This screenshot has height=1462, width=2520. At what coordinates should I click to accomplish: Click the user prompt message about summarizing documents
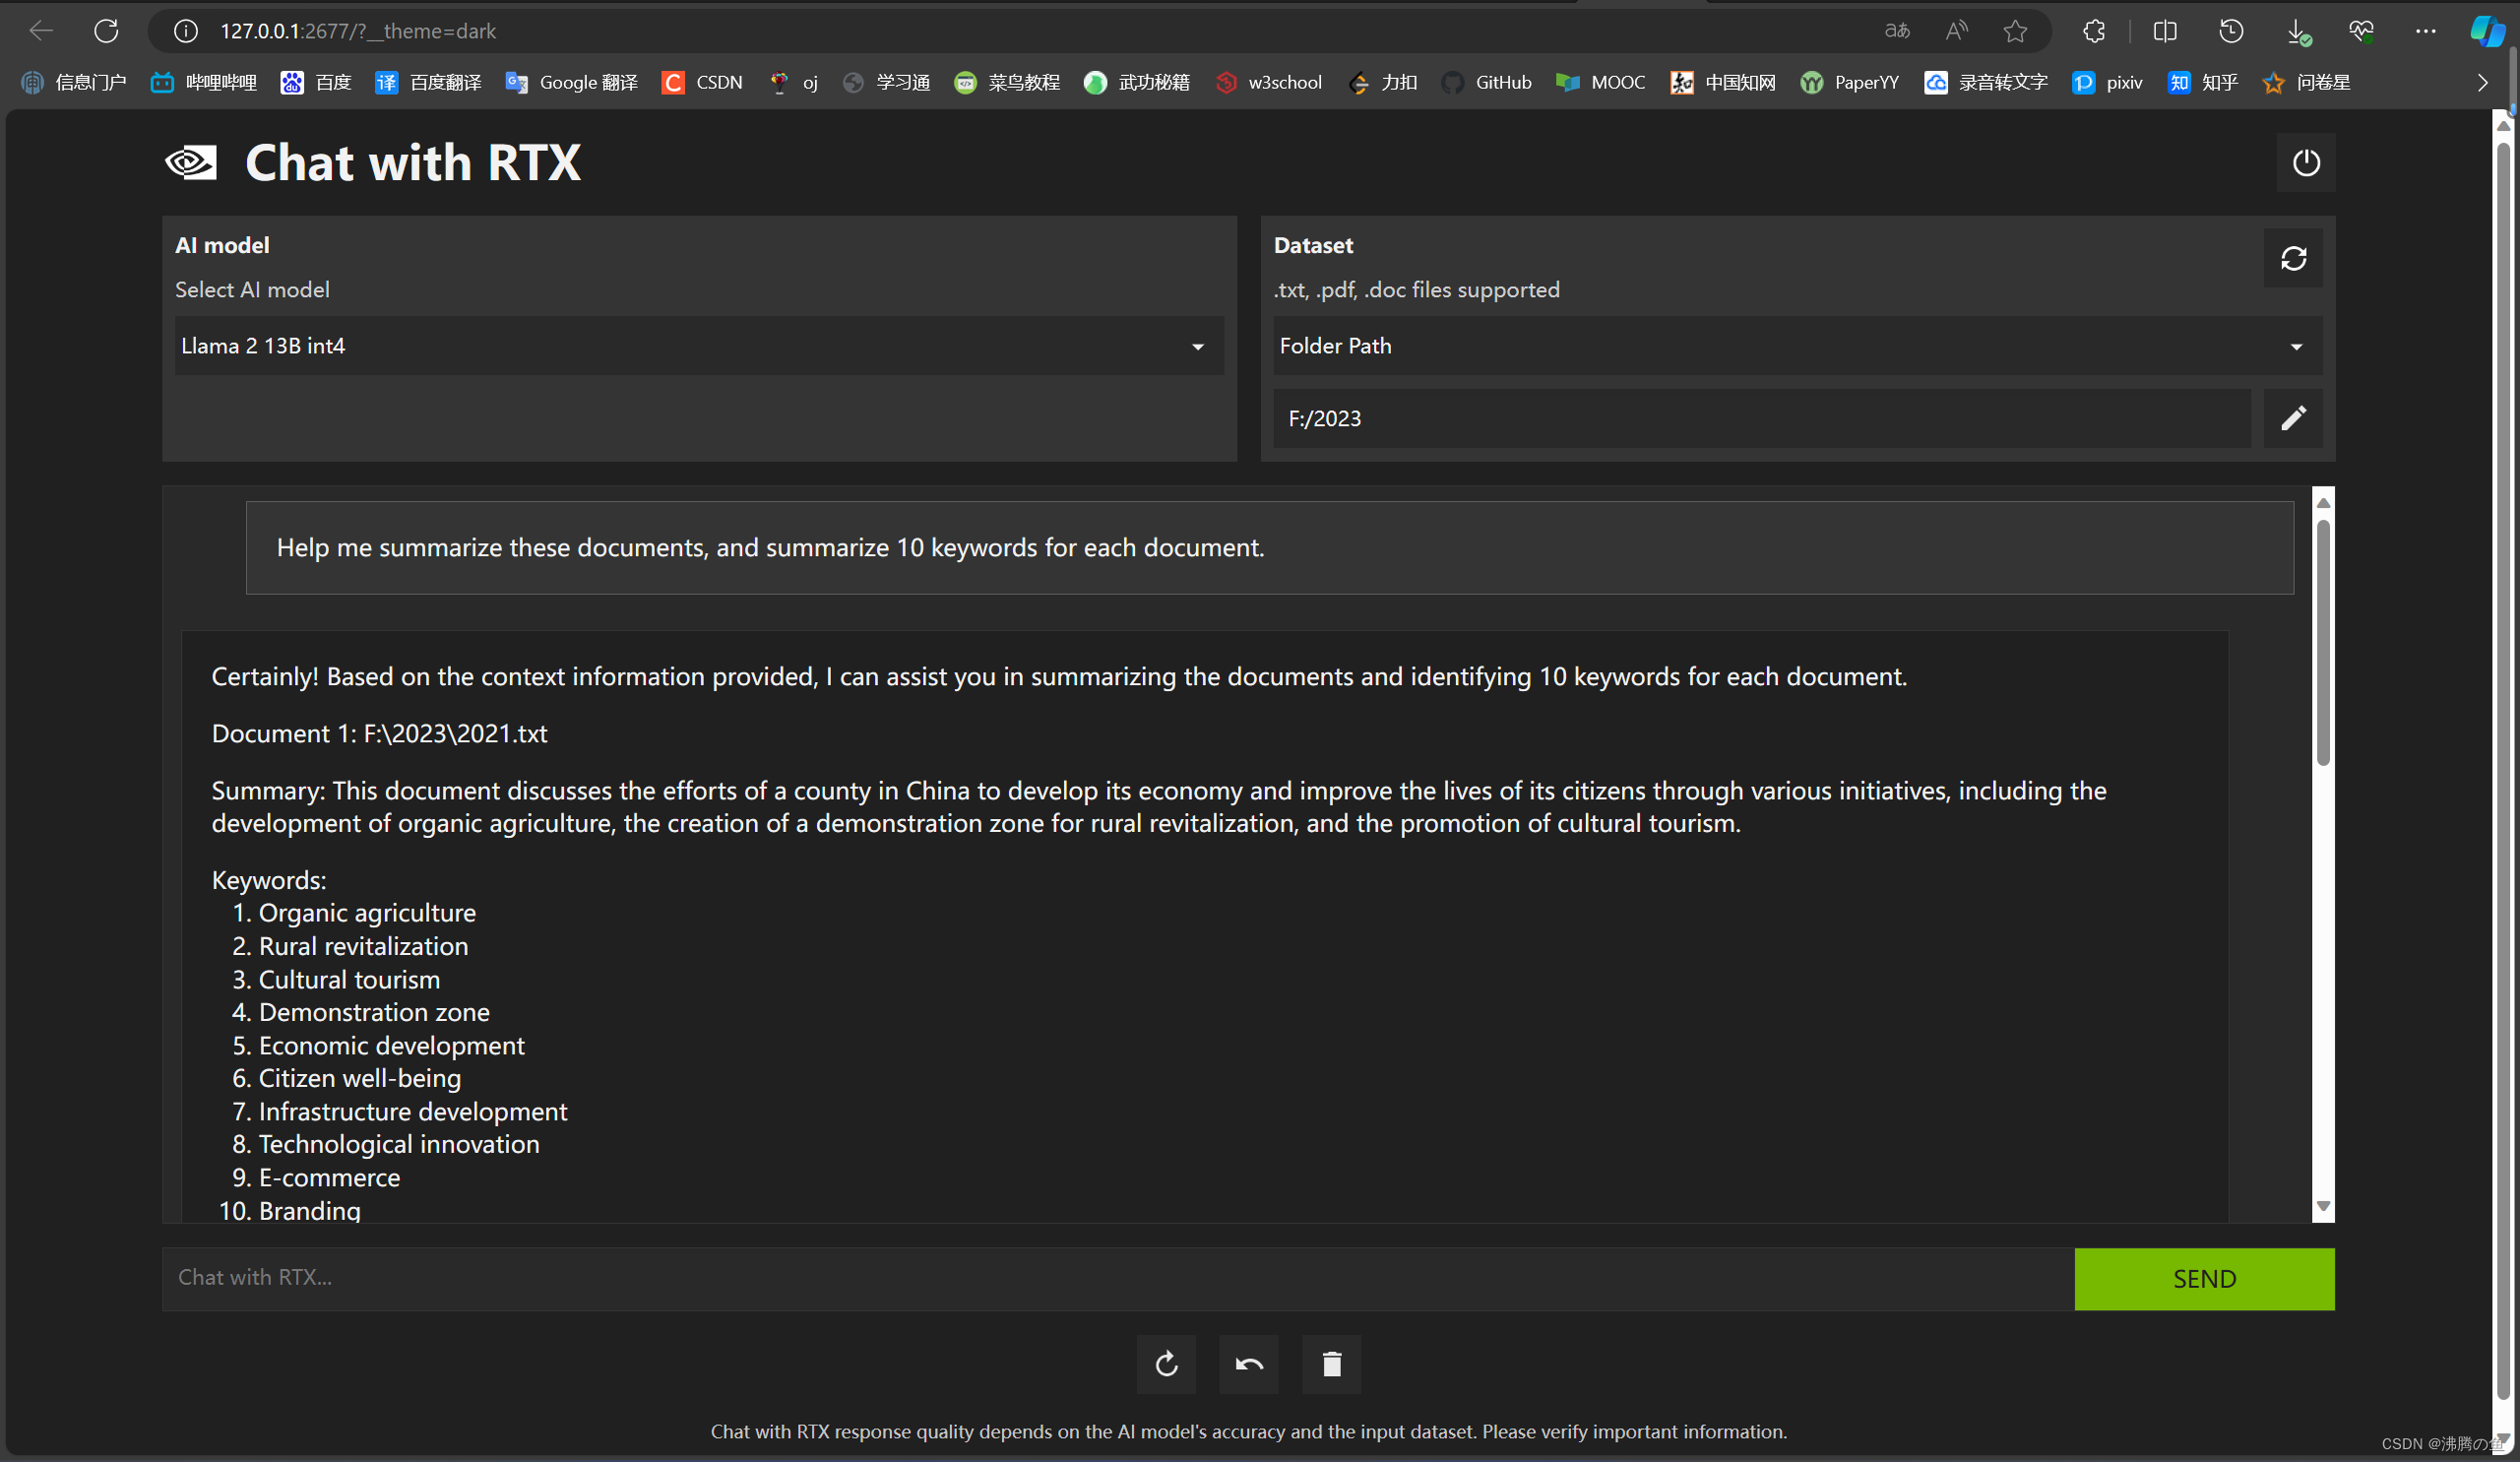click(x=1269, y=548)
